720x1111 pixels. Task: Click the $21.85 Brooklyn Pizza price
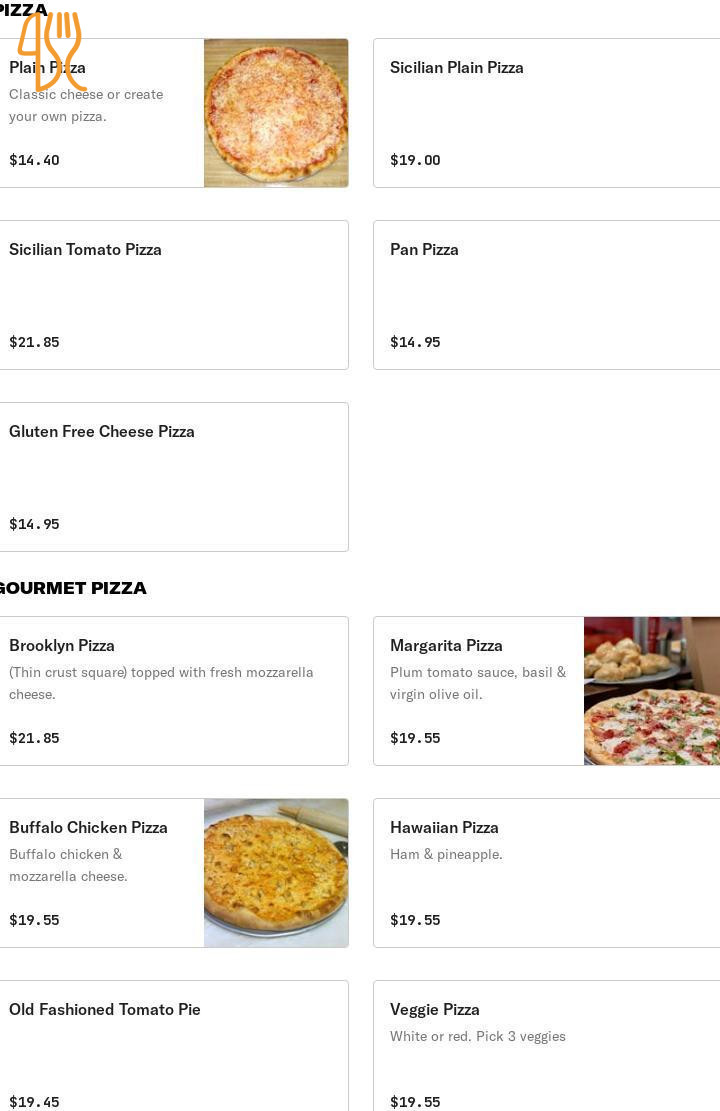pos(34,739)
